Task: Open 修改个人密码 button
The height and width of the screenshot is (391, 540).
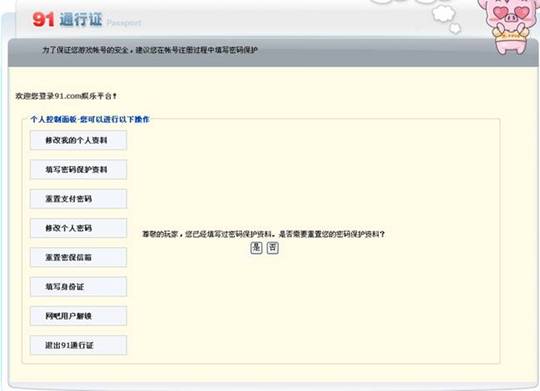Action: pyautogui.click(x=78, y=228)
